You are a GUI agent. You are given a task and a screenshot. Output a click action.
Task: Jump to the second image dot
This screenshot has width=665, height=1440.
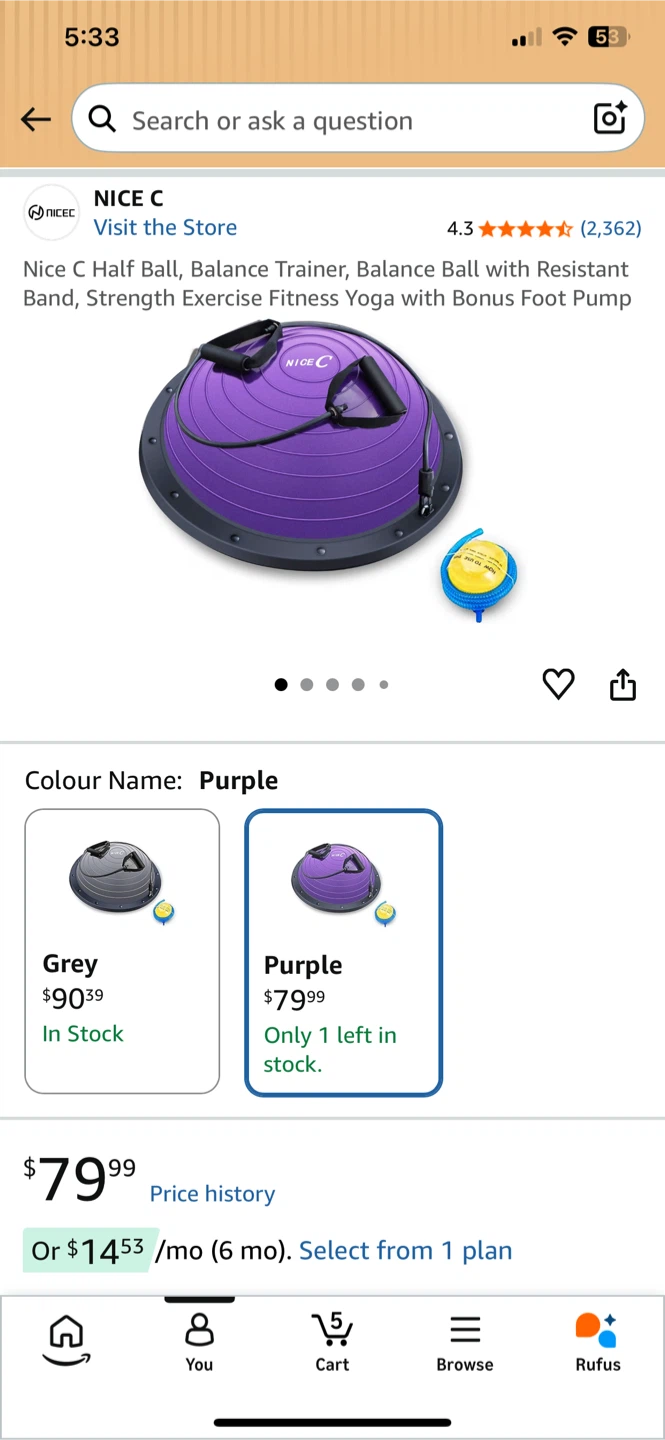(307, 685)
